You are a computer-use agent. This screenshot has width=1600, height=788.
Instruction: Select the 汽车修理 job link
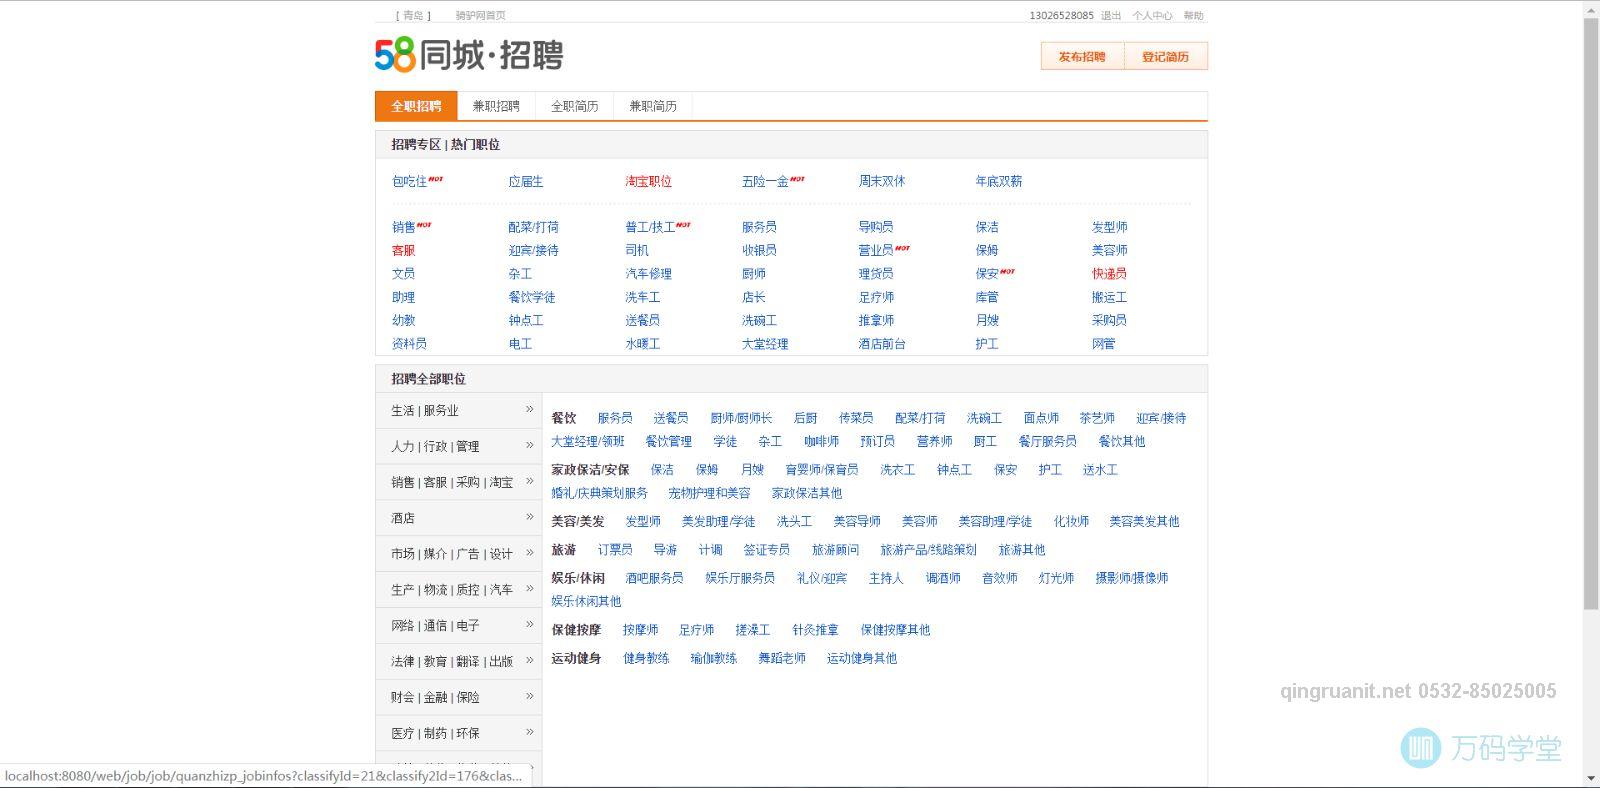point(648,274)
